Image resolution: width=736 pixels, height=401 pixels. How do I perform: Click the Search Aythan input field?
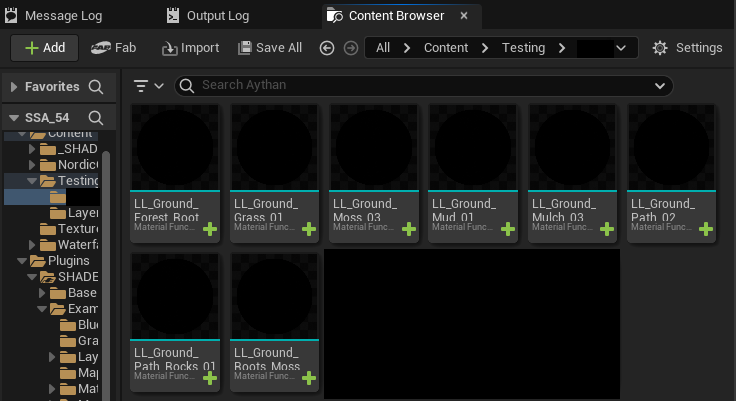pos(420,86)
